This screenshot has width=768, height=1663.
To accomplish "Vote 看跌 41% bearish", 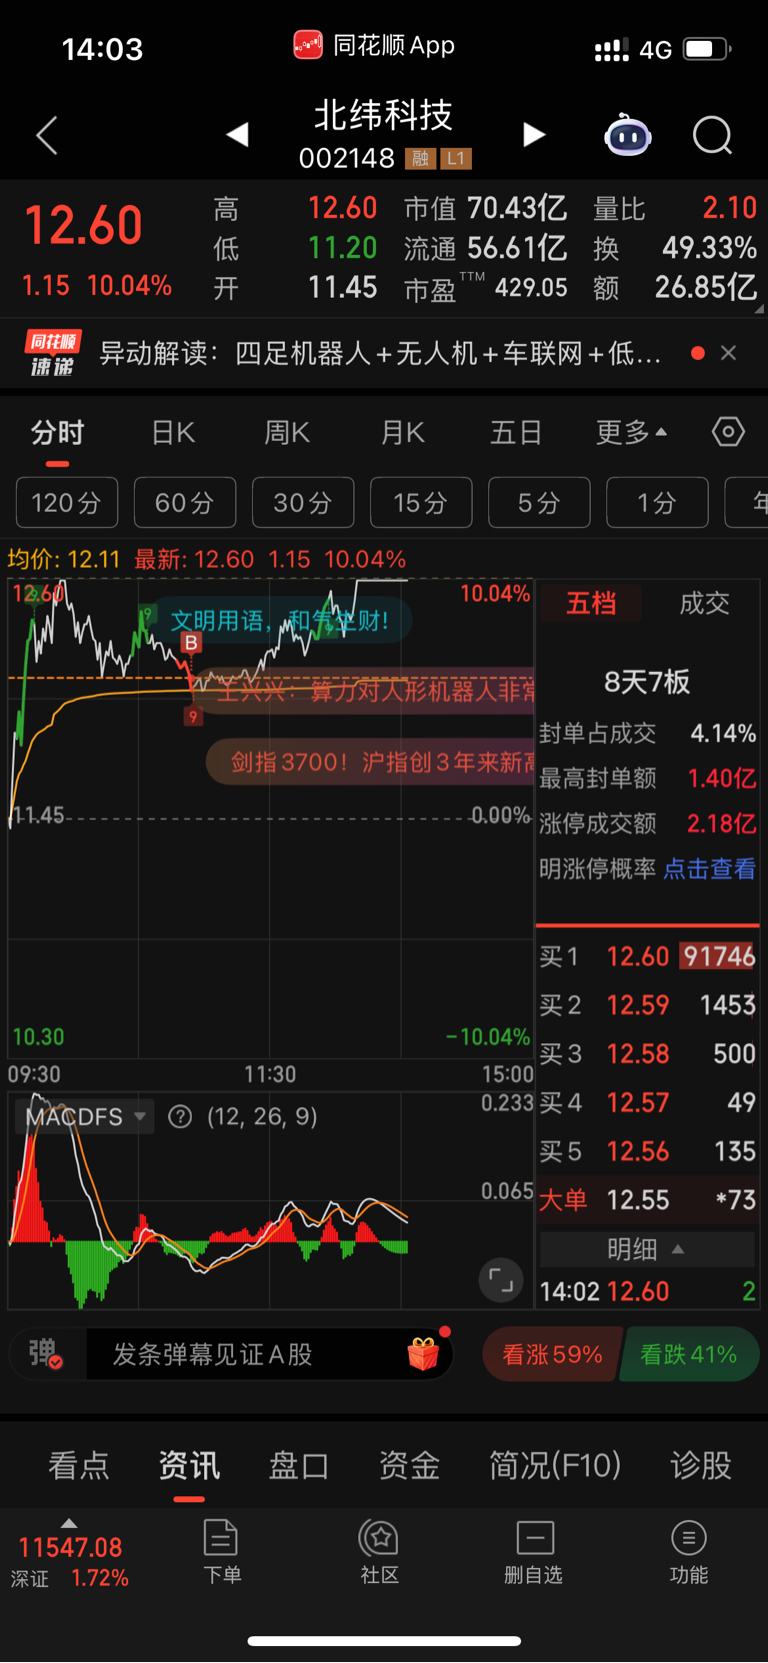I will coord(689,1354).
